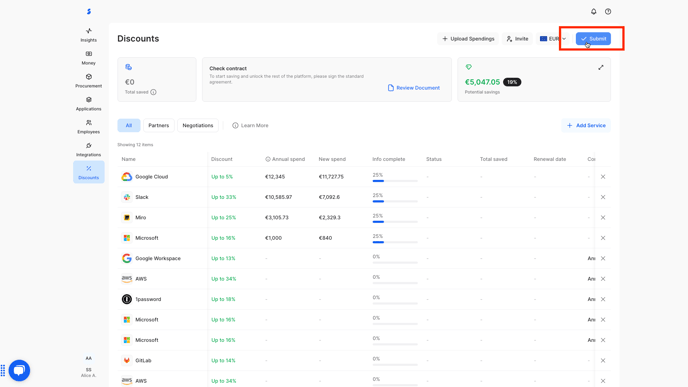Viewport: 688px width, 387px height.
Task: Click the Invite button
Action: click(x=517, y=39)
